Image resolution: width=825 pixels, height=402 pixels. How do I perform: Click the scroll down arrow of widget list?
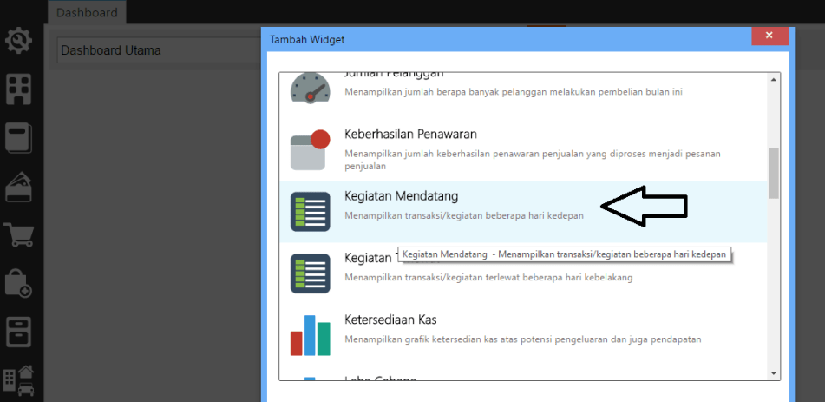(x=773, y=373)
